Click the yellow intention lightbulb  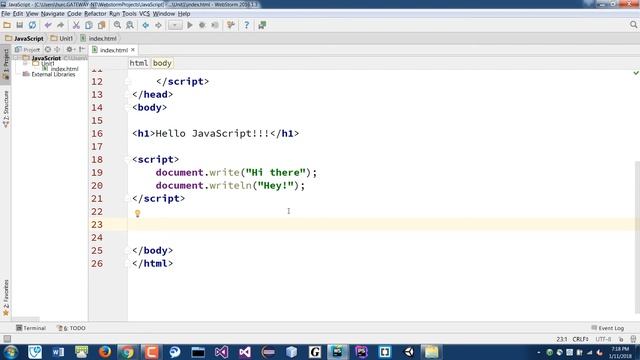click(138, 213)
